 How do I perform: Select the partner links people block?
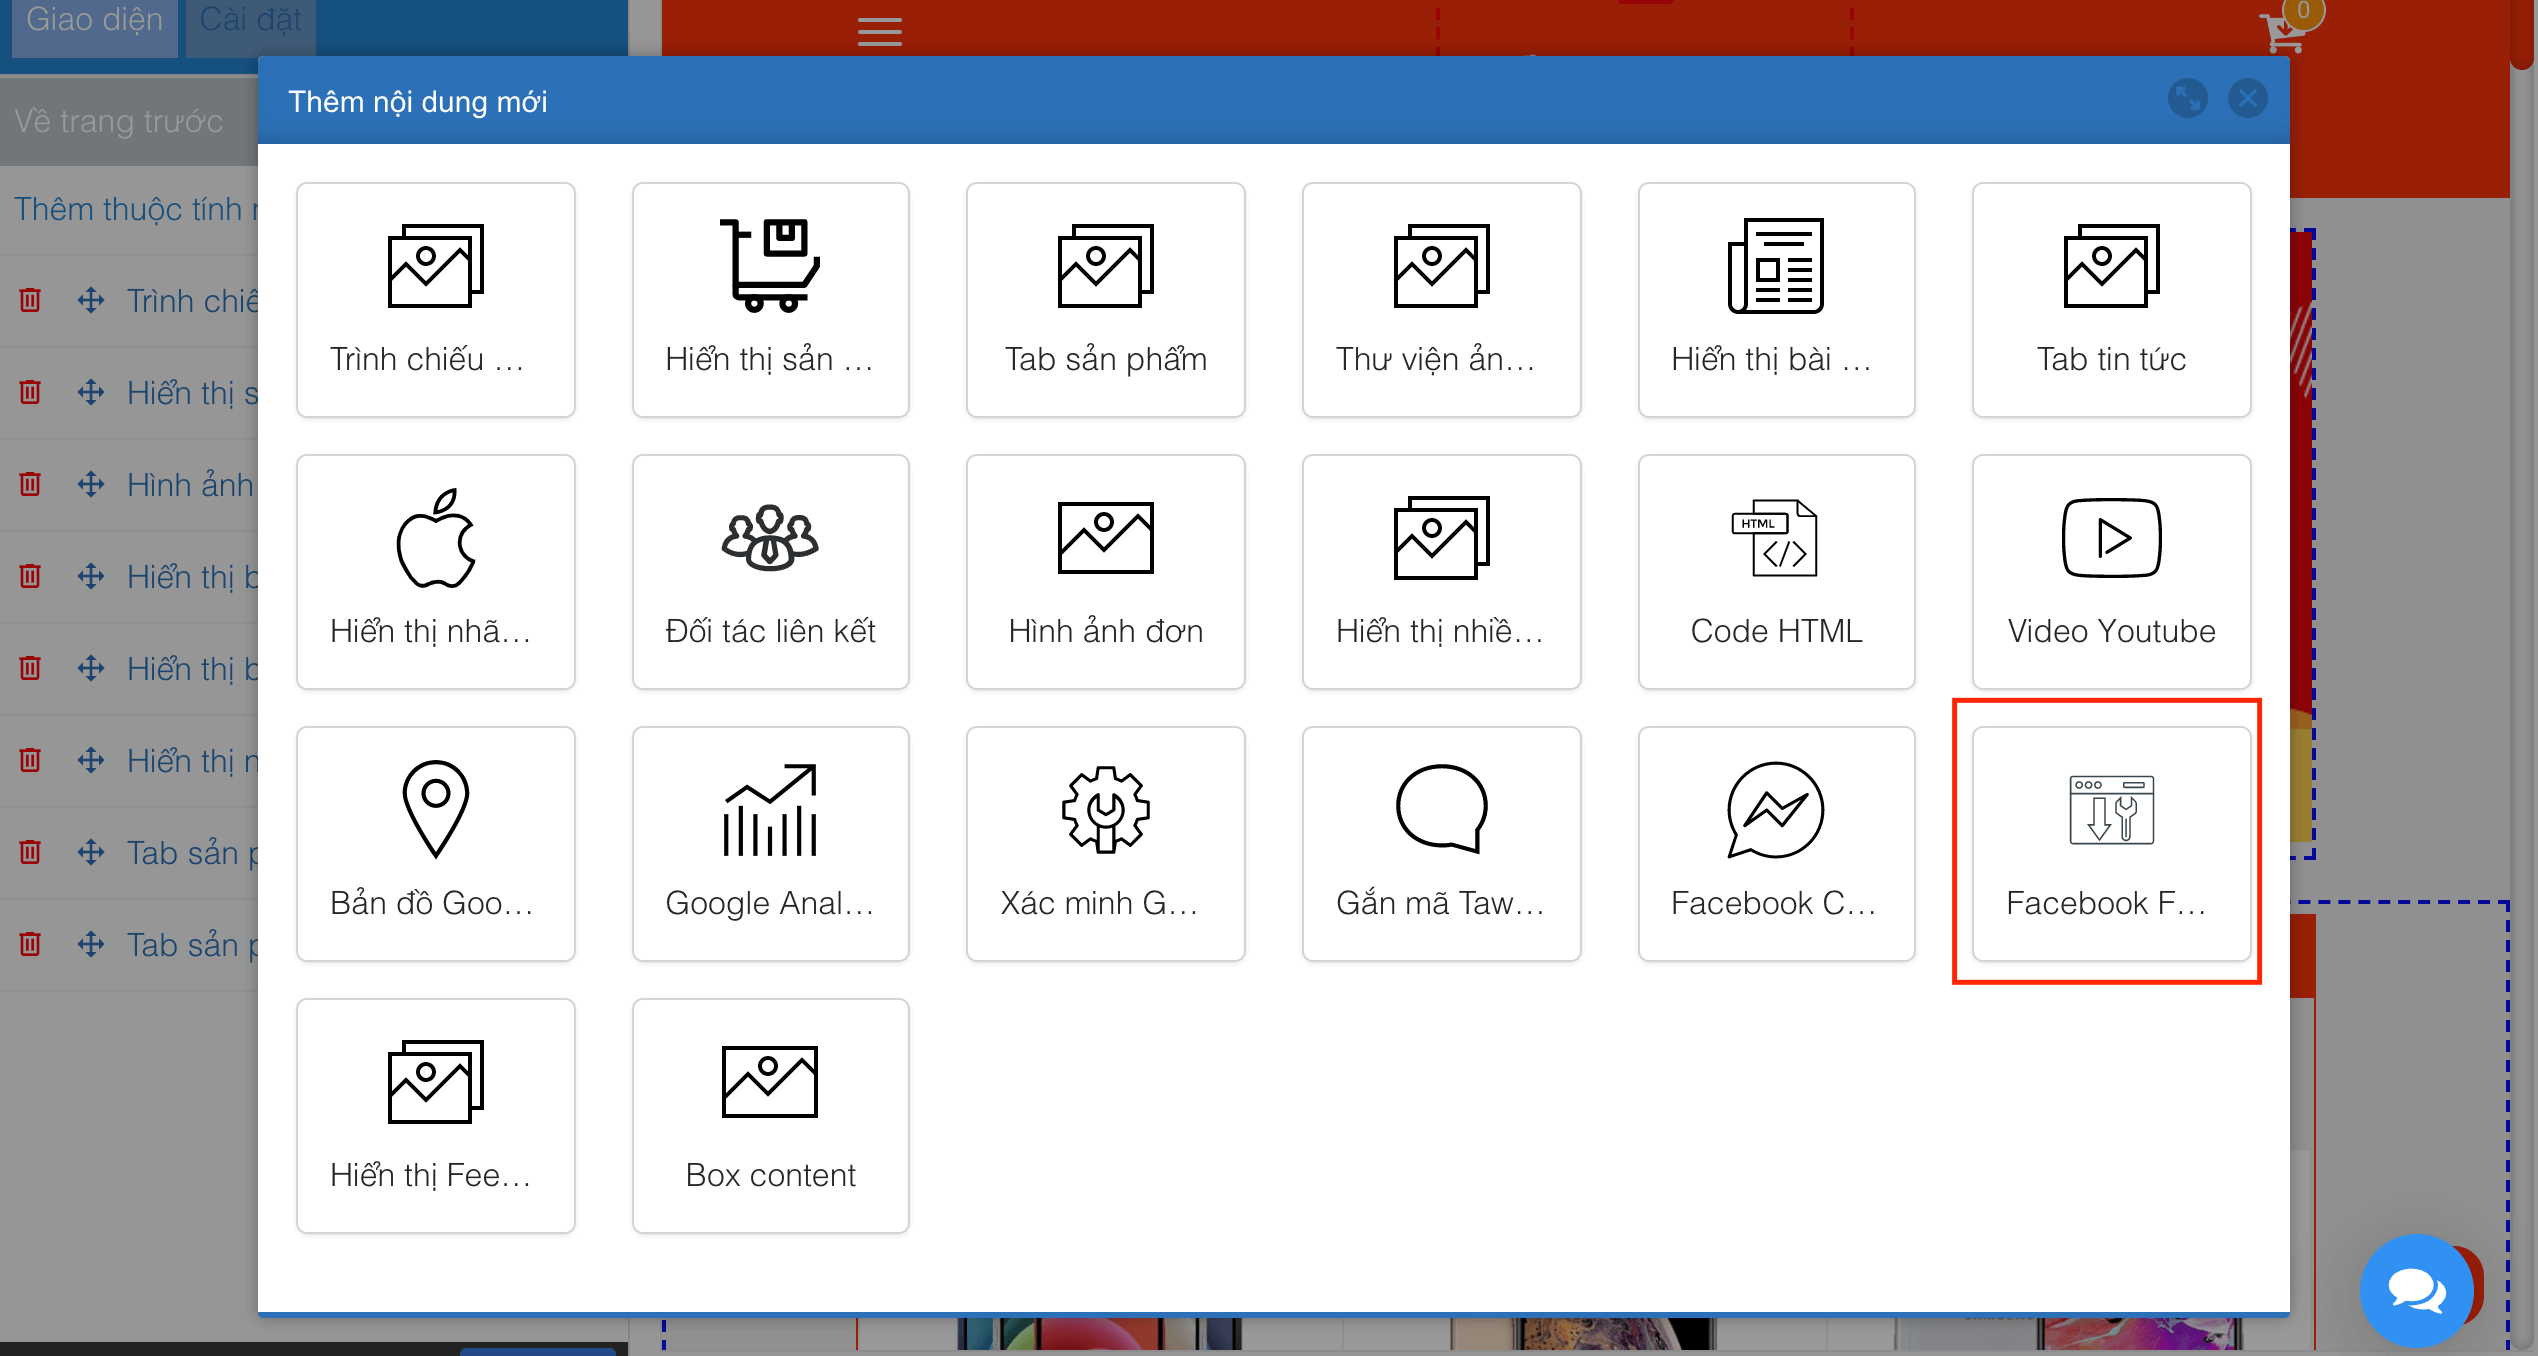coord(770,572)
